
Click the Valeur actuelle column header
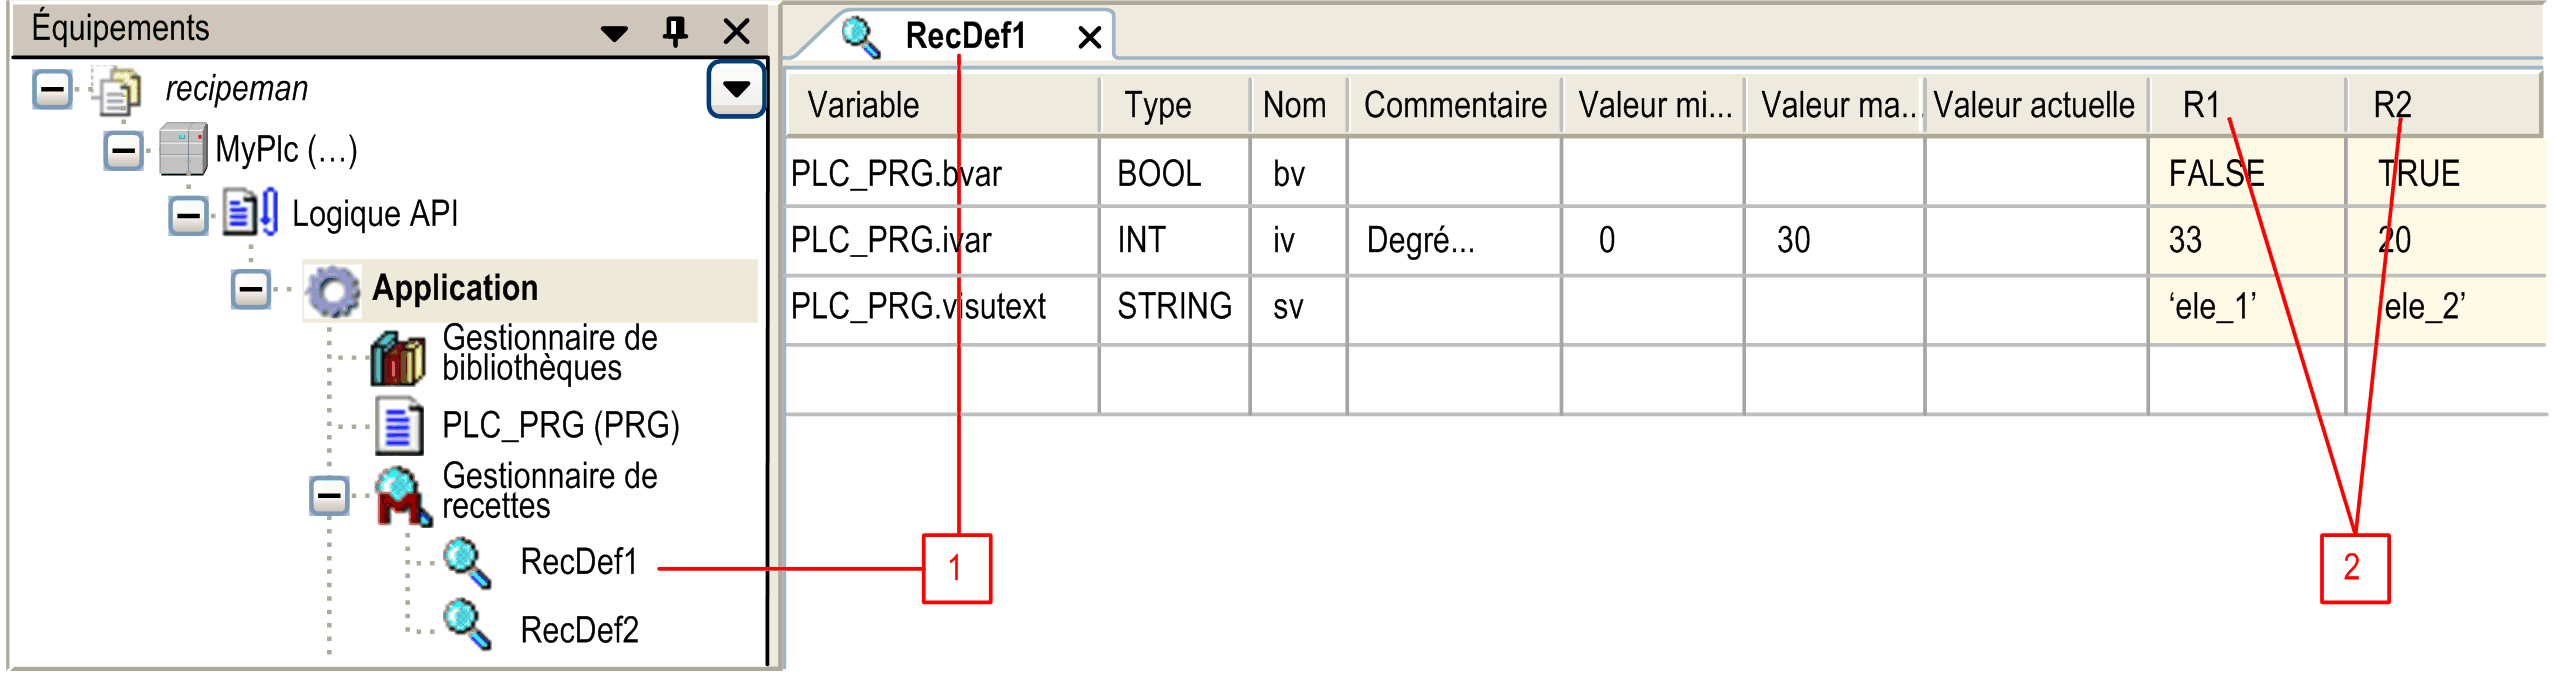2033,105
